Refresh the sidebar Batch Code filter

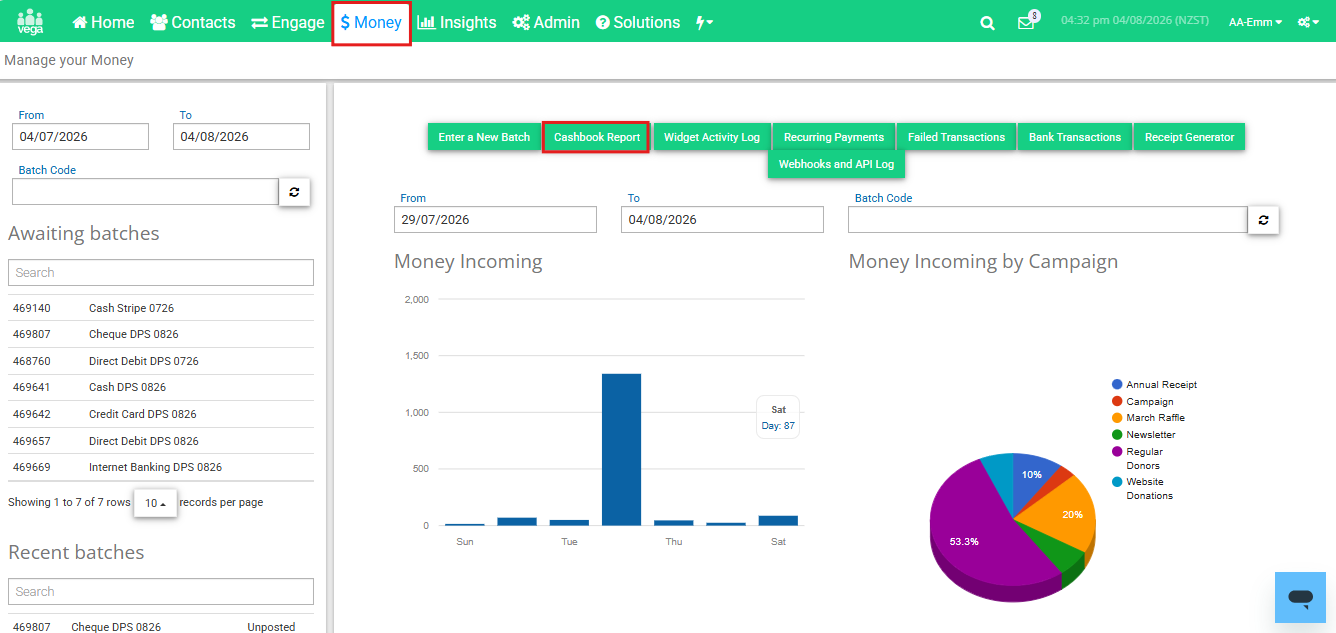[294, 192]
